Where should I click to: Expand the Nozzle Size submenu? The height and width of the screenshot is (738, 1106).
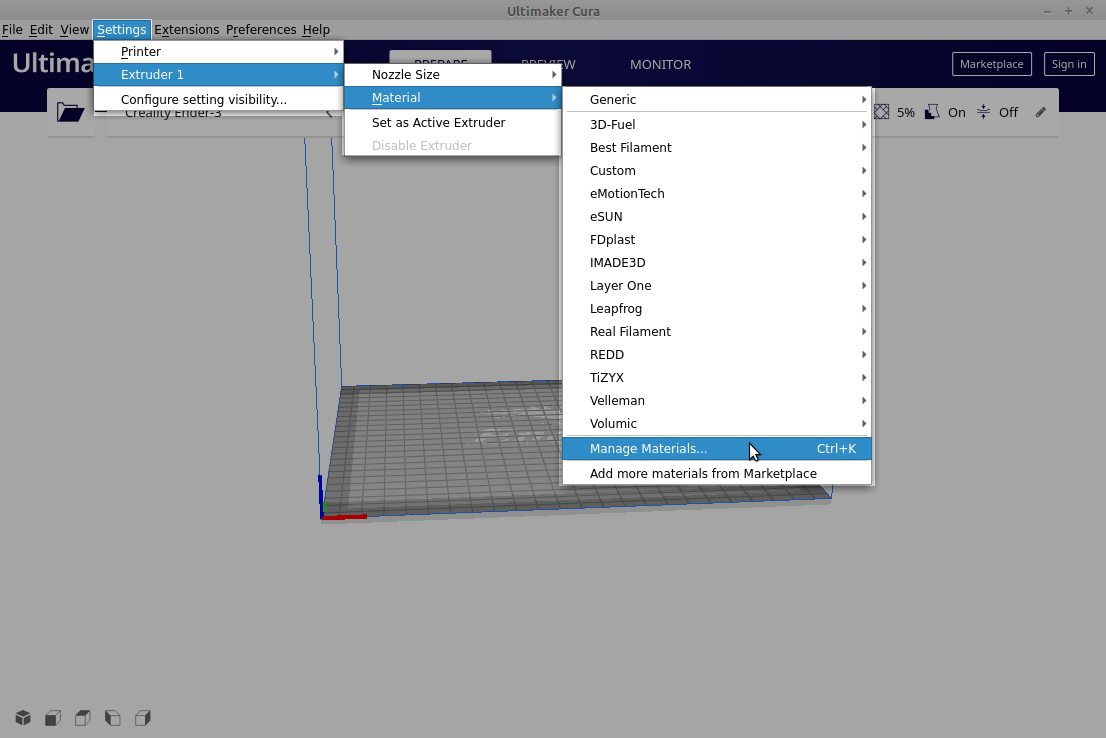453,75
